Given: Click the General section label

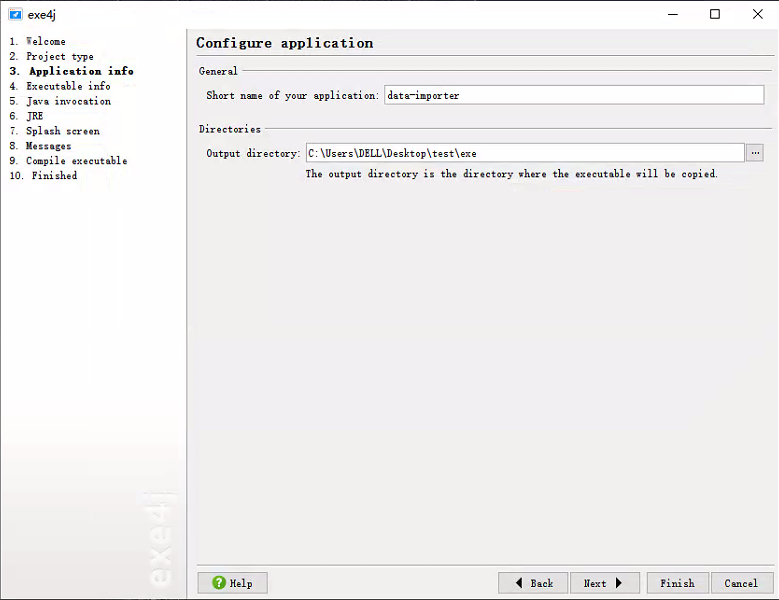Looking at the screenshot, I should (218, 71).
